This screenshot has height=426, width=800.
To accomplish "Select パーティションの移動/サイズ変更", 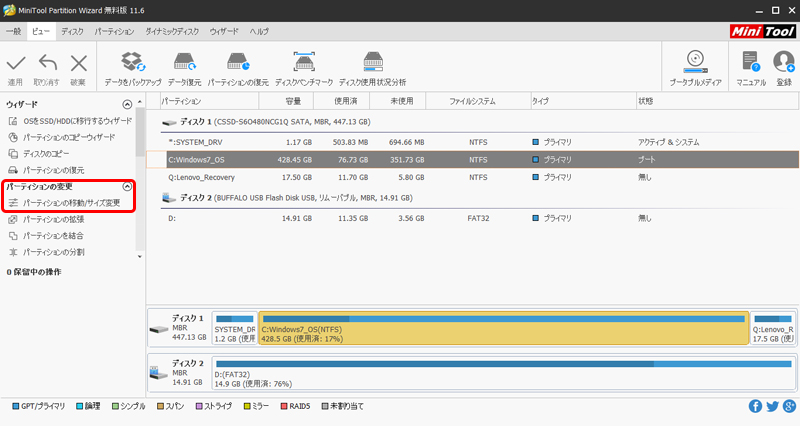I will (x=64, y=203).
